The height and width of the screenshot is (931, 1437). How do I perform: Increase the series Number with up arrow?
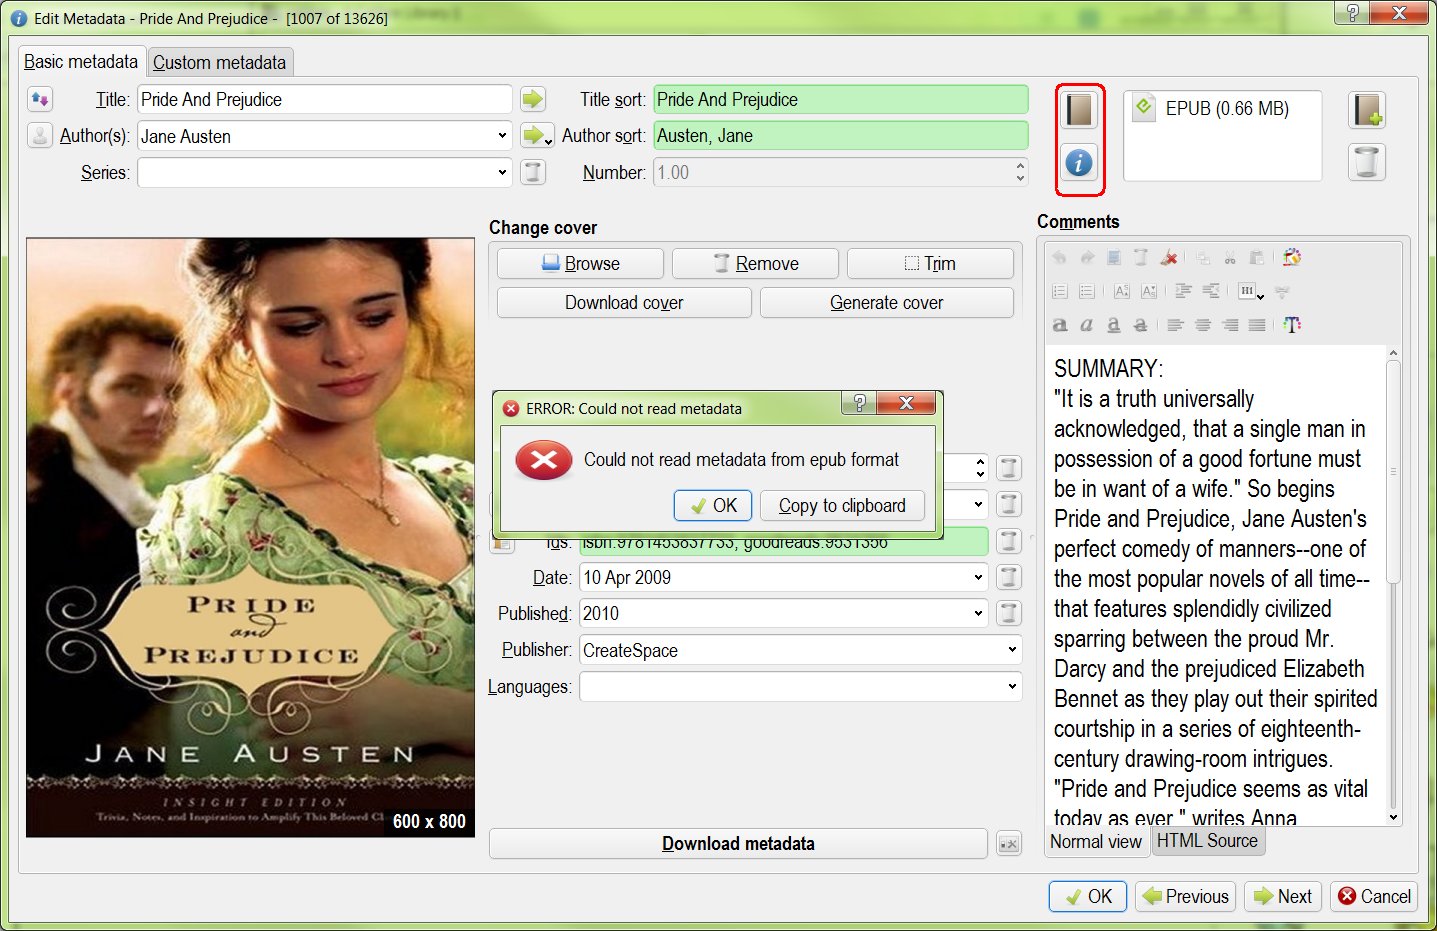coord(1020,166)
